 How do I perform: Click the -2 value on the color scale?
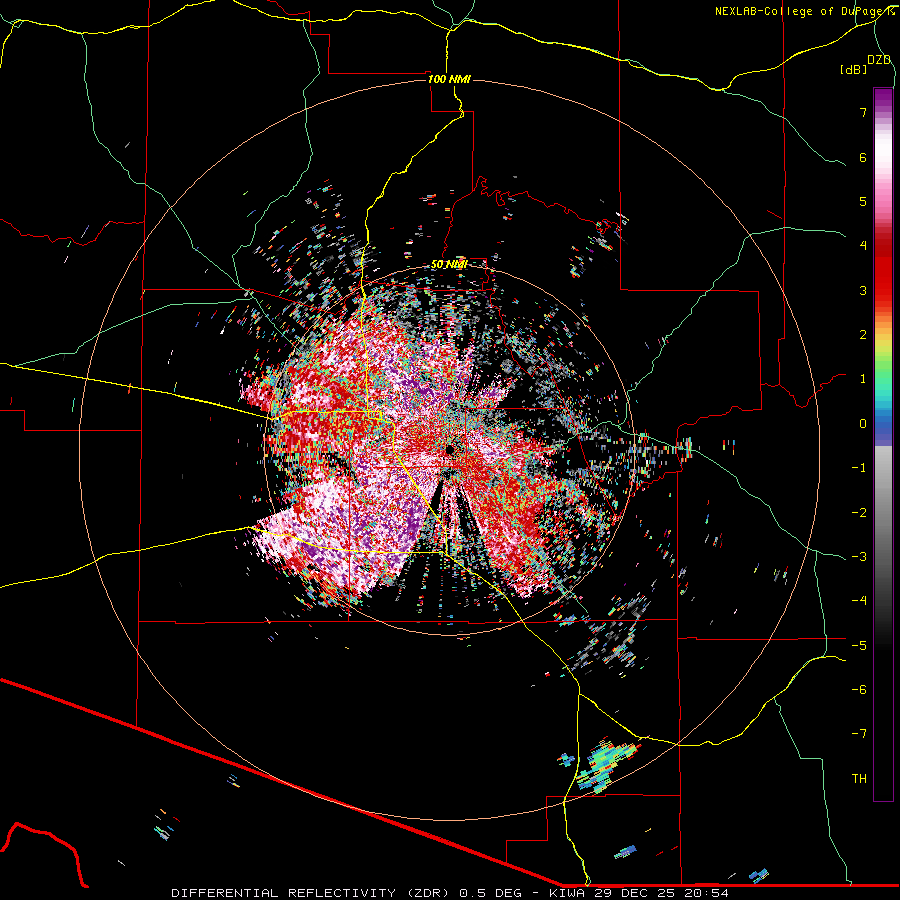(x=859, y=513)
